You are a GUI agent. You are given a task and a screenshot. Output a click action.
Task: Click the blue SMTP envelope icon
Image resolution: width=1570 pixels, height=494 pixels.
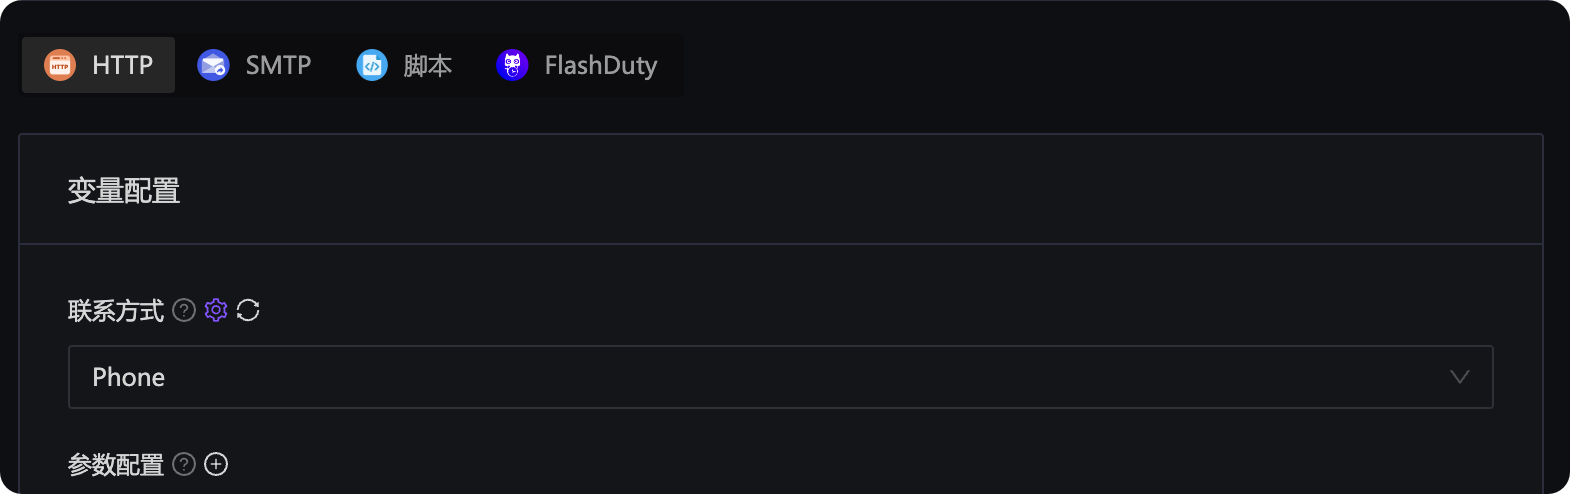coord(213,65)
